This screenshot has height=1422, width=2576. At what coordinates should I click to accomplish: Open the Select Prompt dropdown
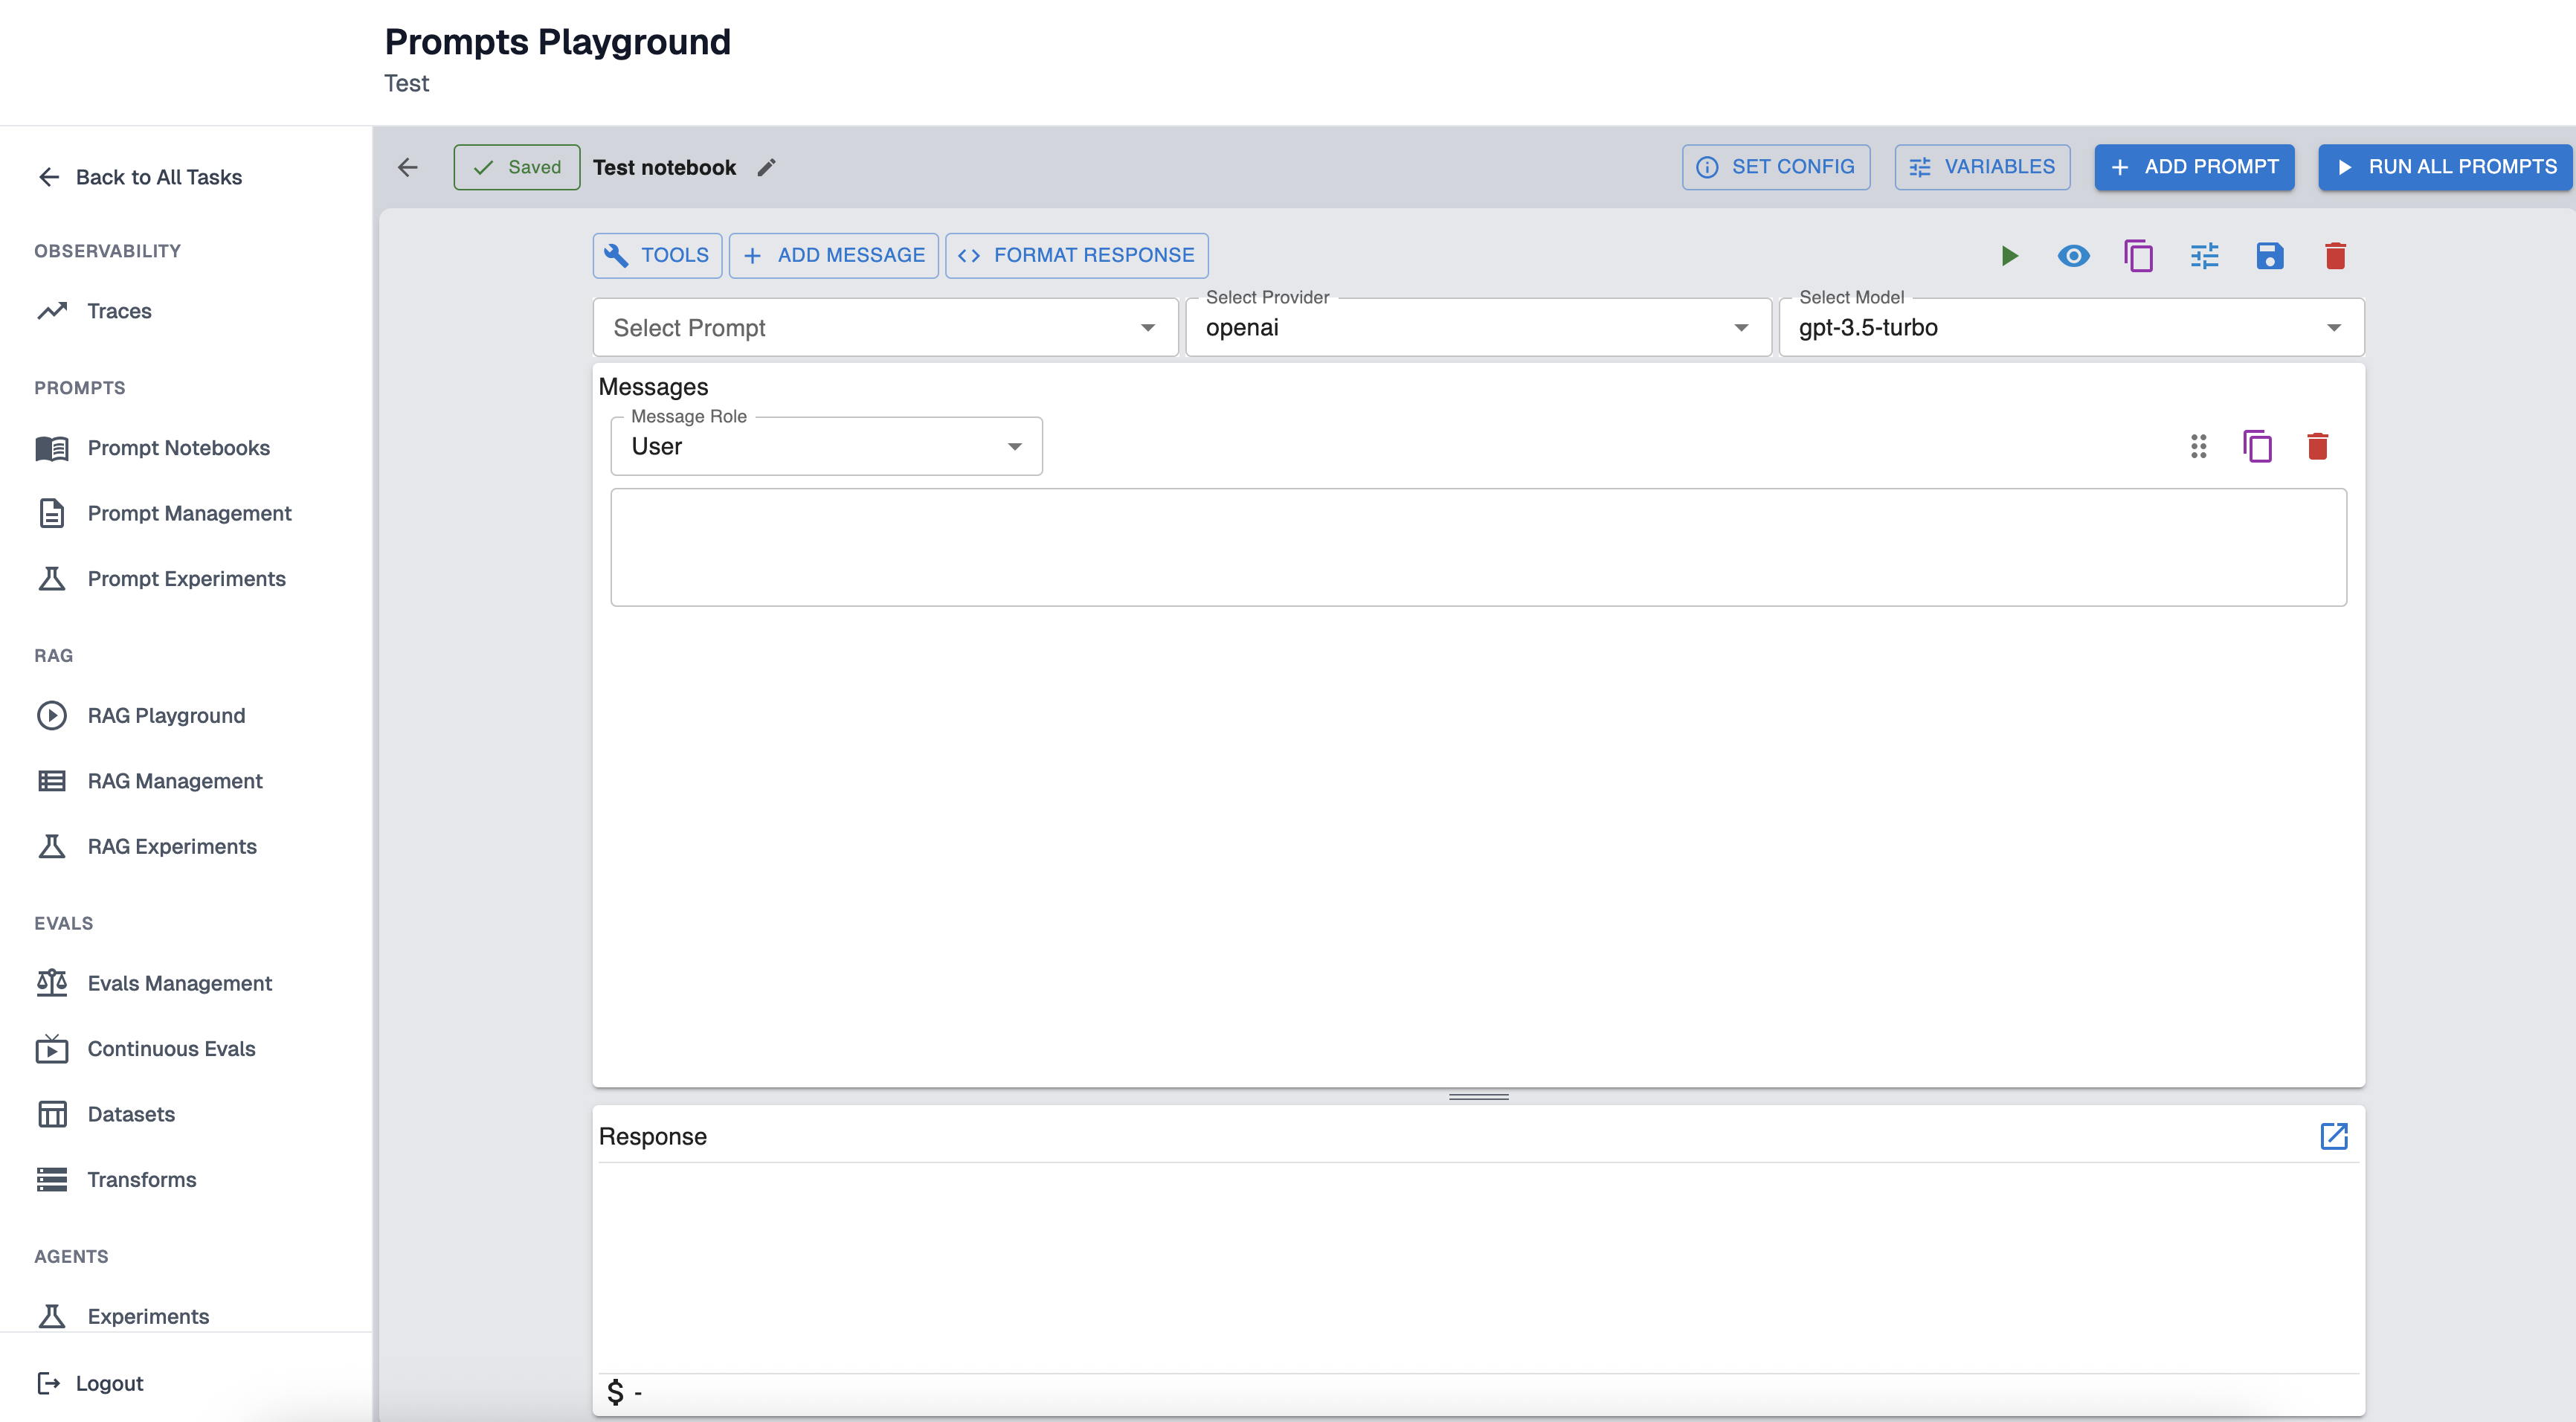(x=884, y=328)
